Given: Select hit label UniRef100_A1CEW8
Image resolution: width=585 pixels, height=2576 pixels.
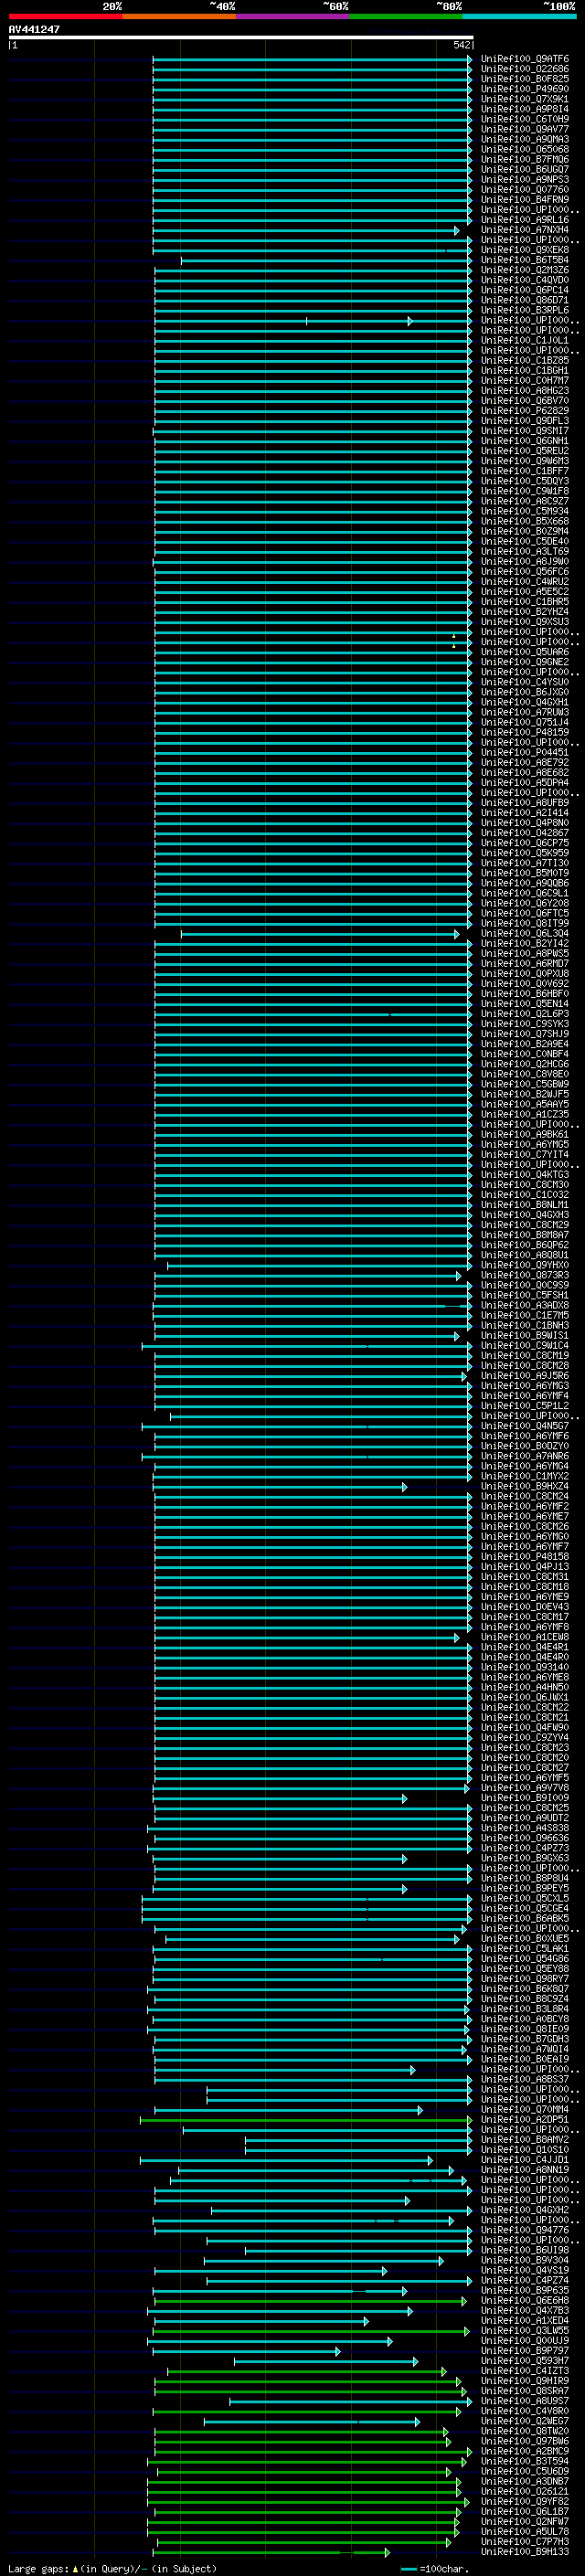Looking at the screenshot, I should click(x=525, y=1637).
